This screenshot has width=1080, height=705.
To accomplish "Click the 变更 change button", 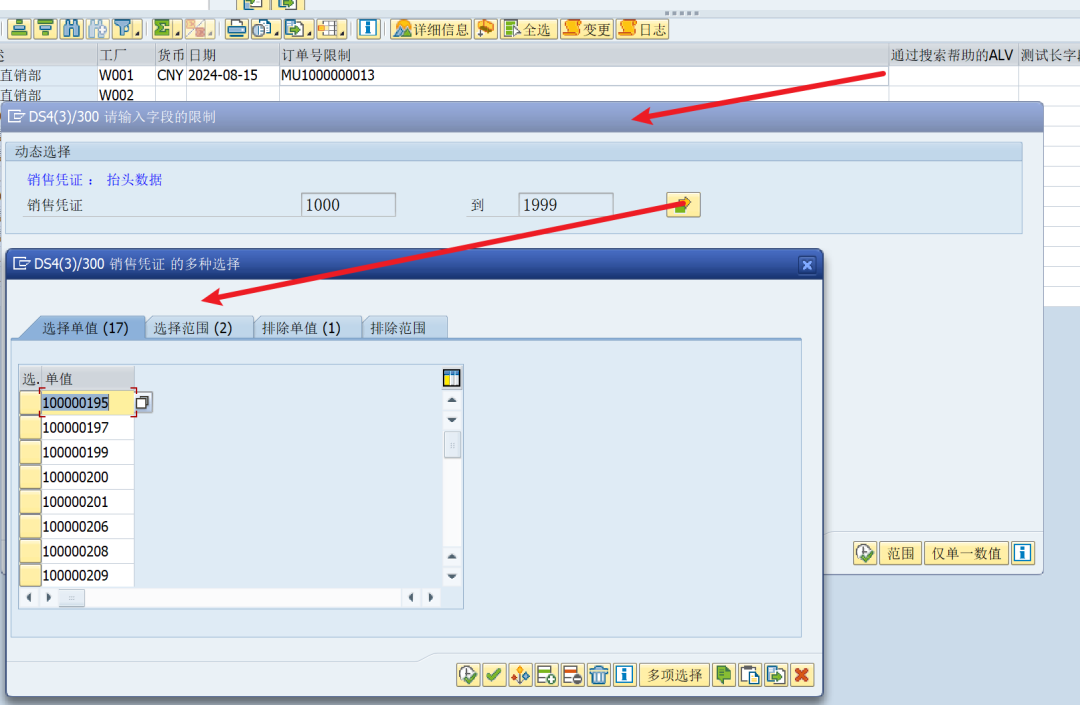I will (x=587, y=29).
